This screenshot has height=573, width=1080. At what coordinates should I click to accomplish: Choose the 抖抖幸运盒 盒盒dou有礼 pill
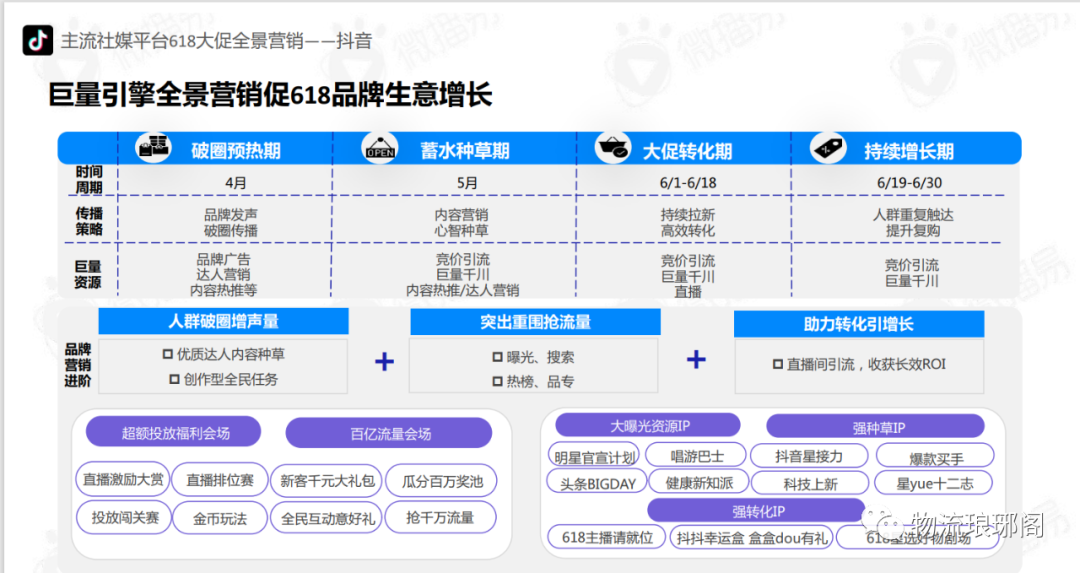coord(751,538)
